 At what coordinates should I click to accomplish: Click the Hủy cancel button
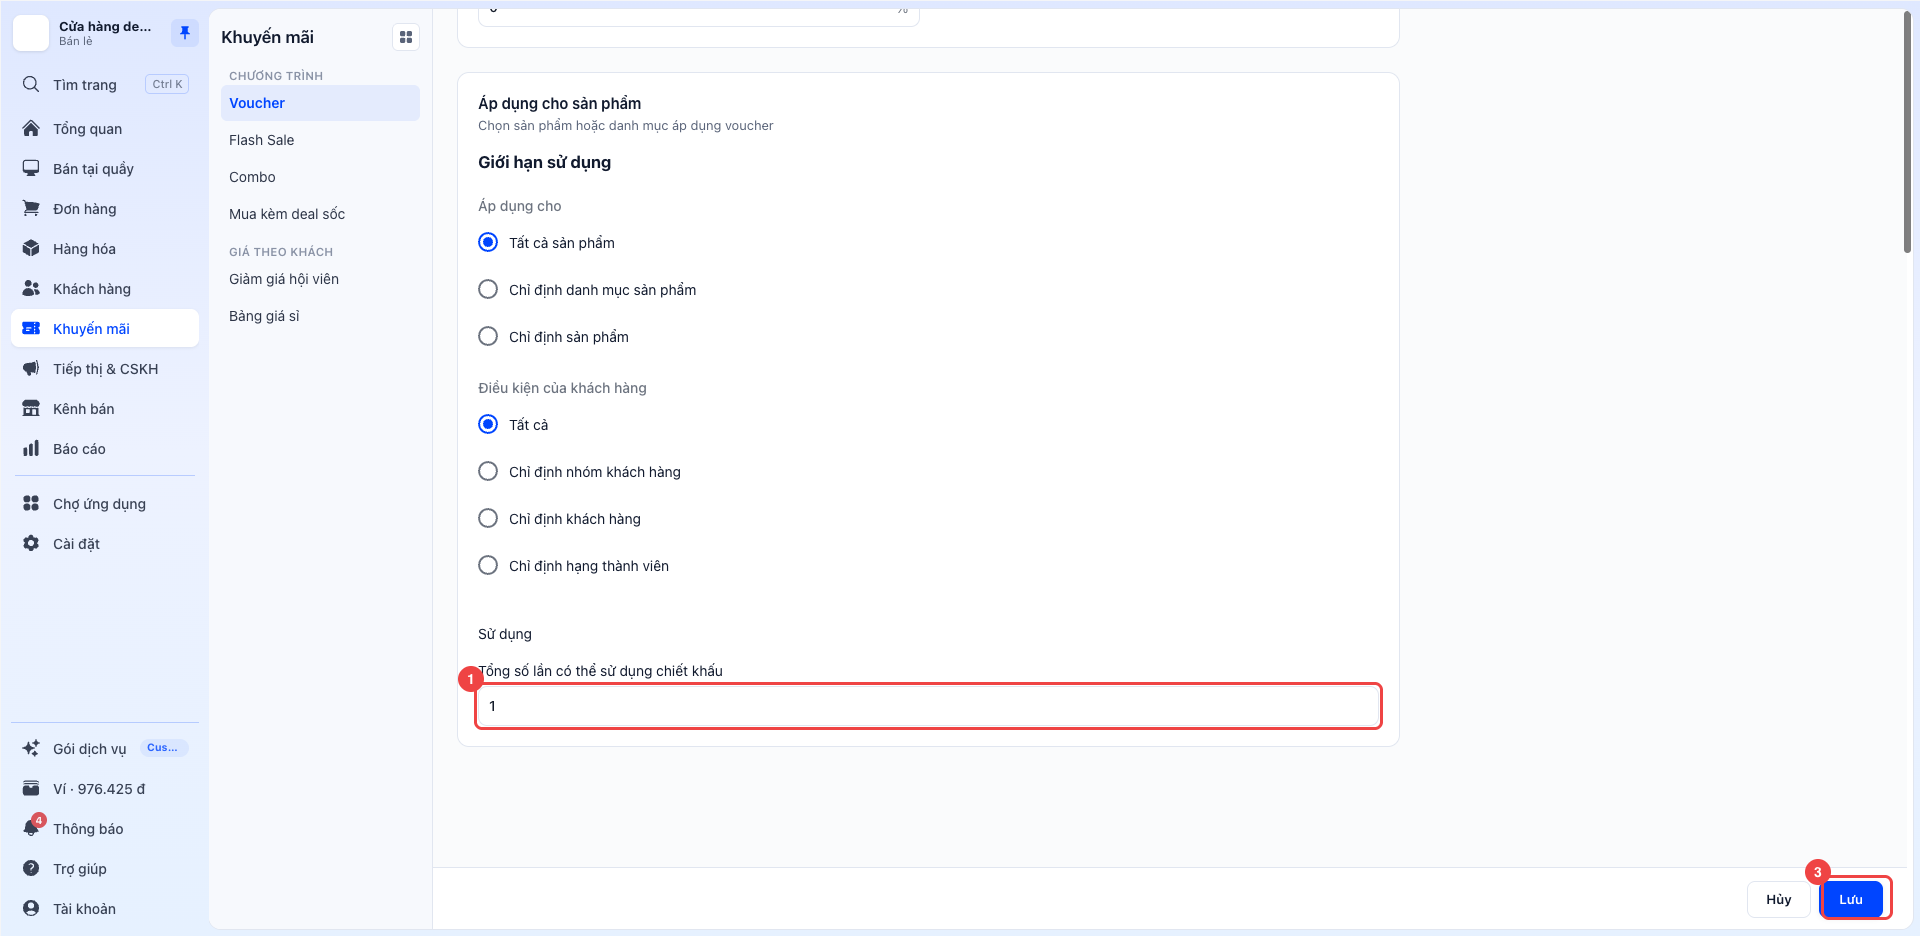[x=1778, y=899]
